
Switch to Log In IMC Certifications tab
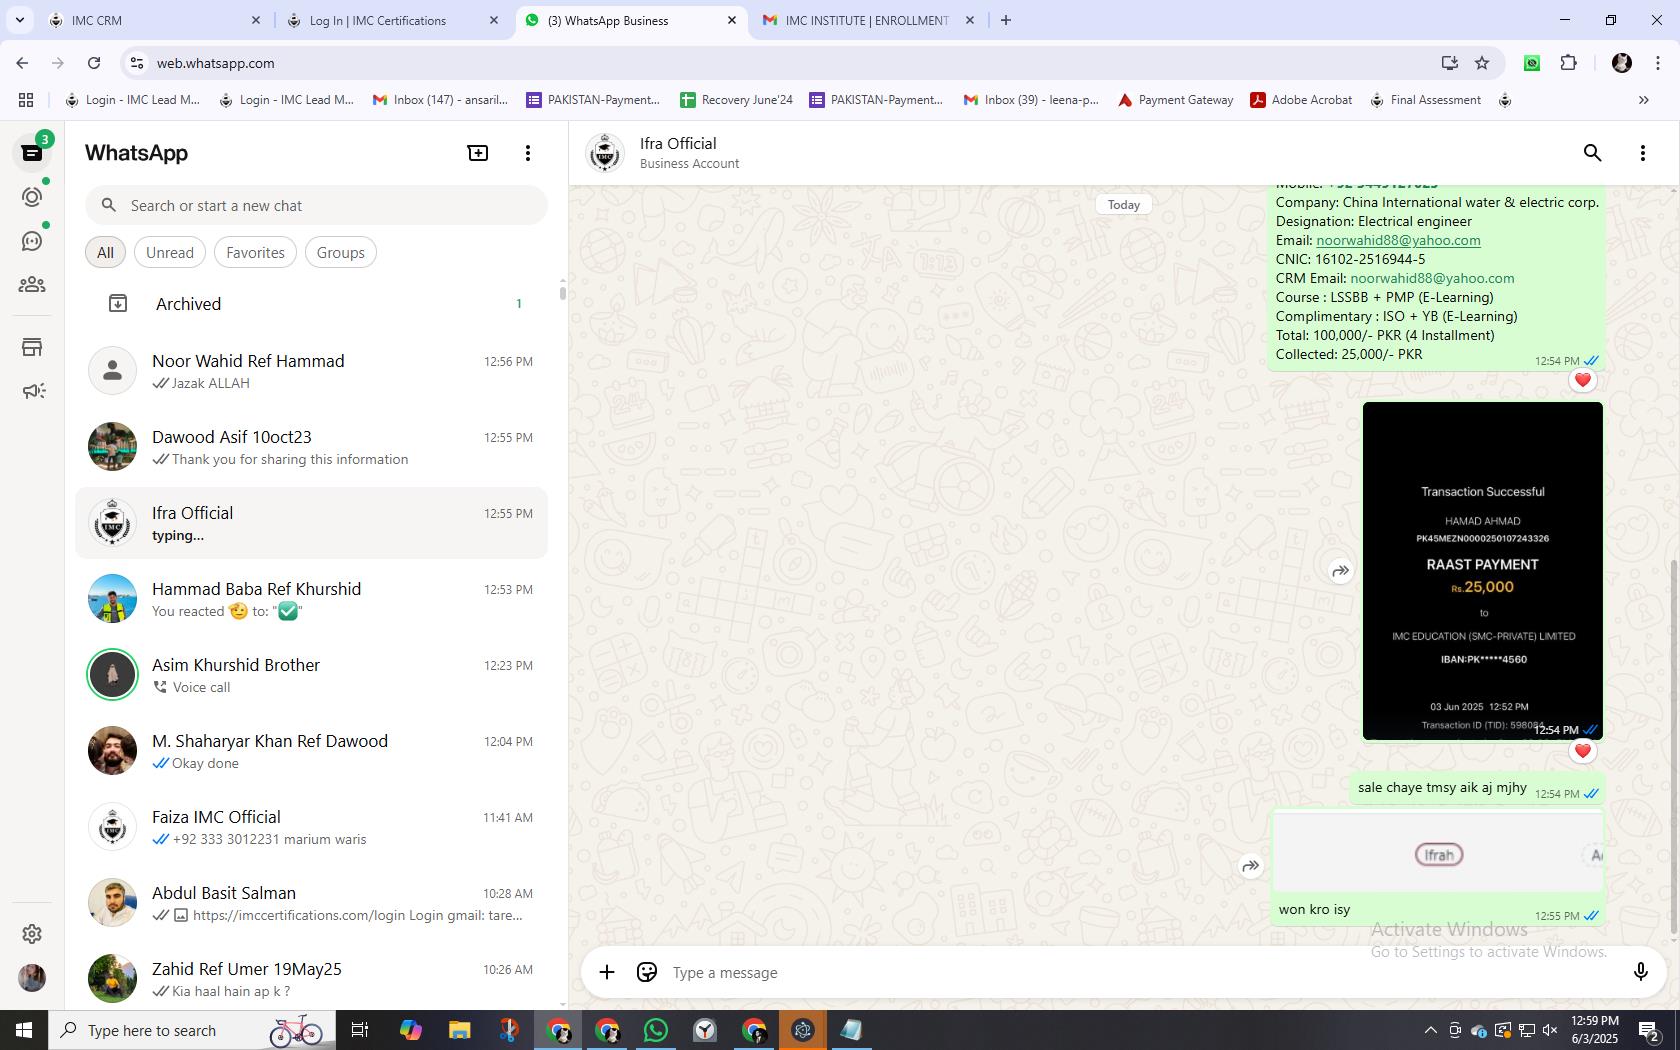(x=393, y=20)
